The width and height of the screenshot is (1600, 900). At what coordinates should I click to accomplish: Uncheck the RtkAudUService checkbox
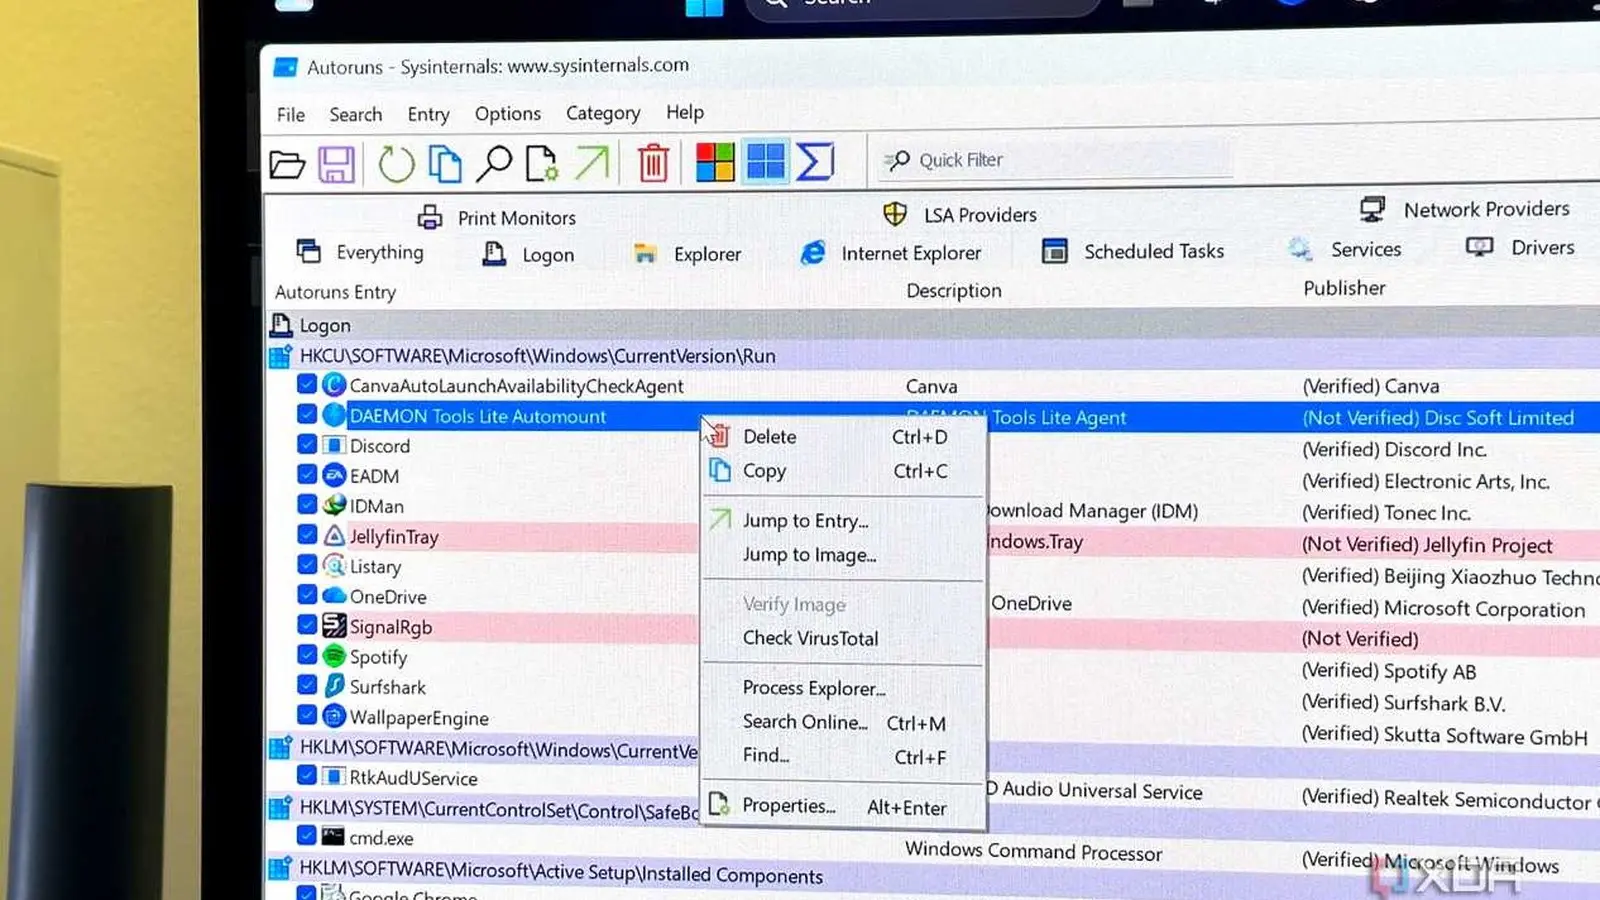point(307,775)
